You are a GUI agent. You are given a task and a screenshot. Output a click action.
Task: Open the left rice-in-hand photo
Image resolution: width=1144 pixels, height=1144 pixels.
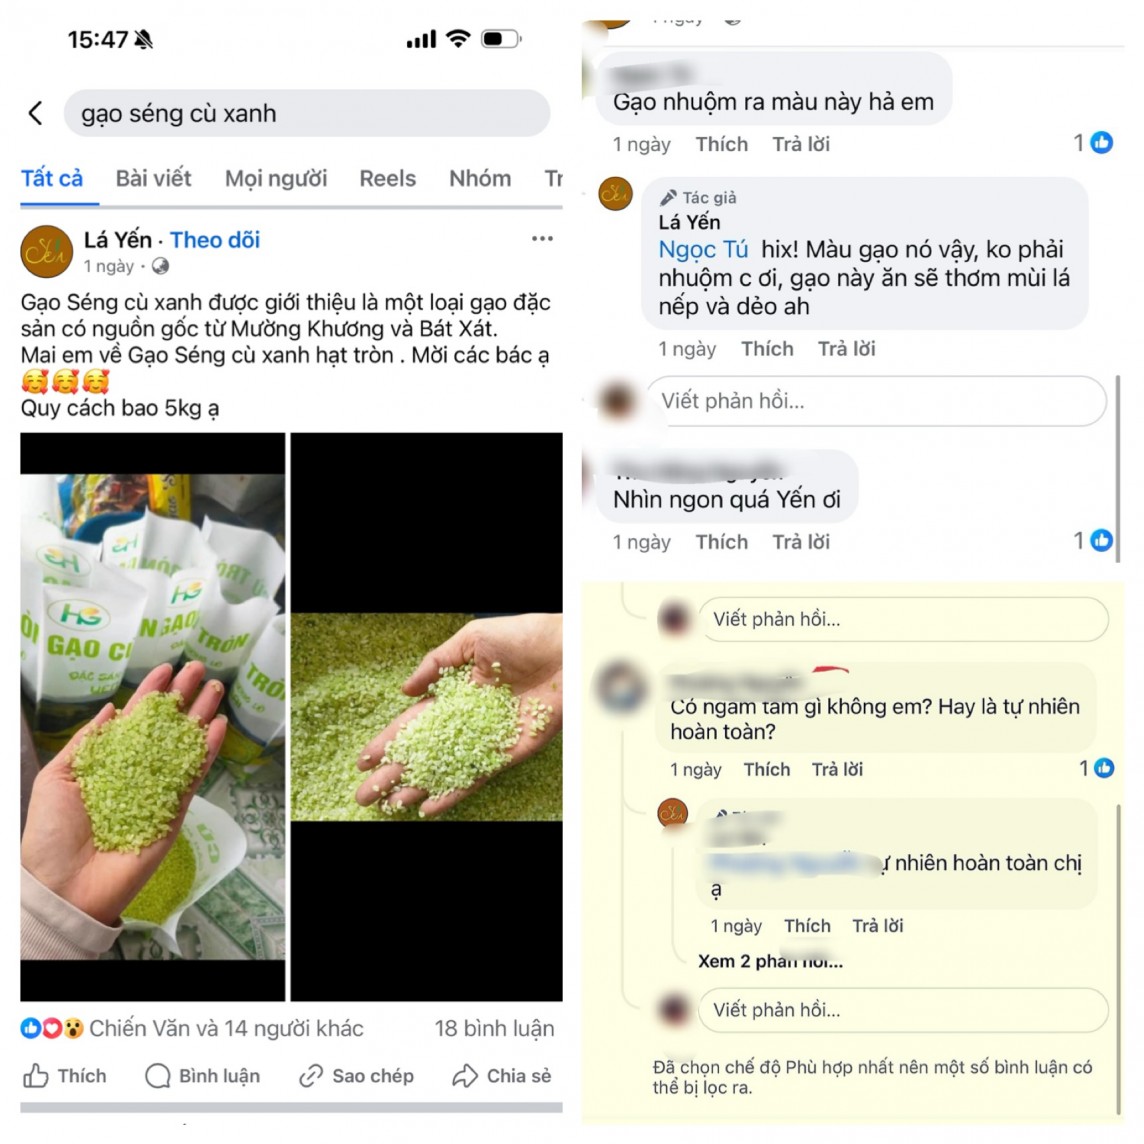[x=152, y=716]
